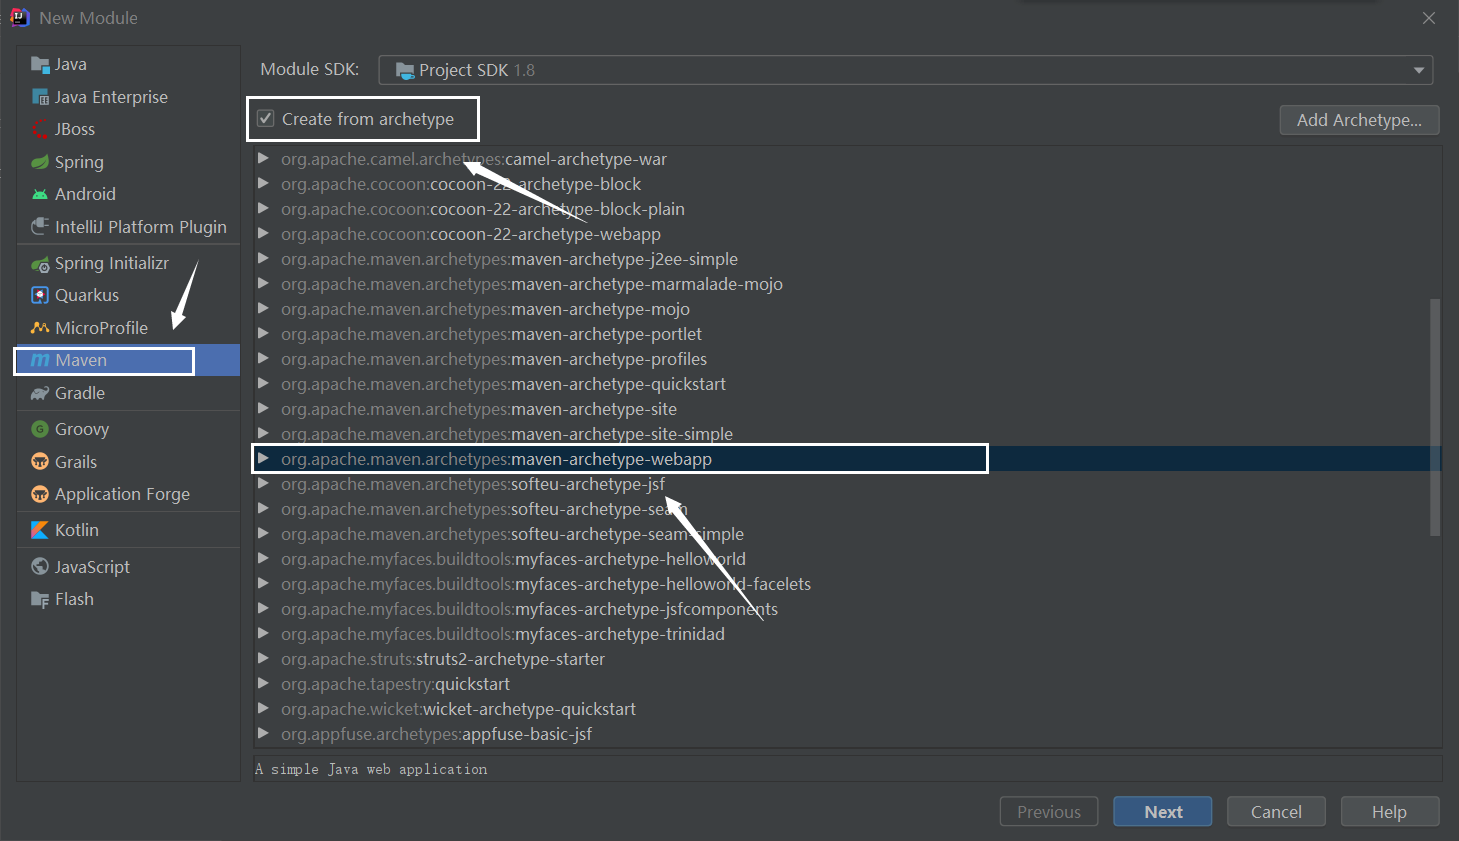This screenshot has height=841, width=1459.
Task: Expand struts2-archetype-starter node
Action: [263, 659]
